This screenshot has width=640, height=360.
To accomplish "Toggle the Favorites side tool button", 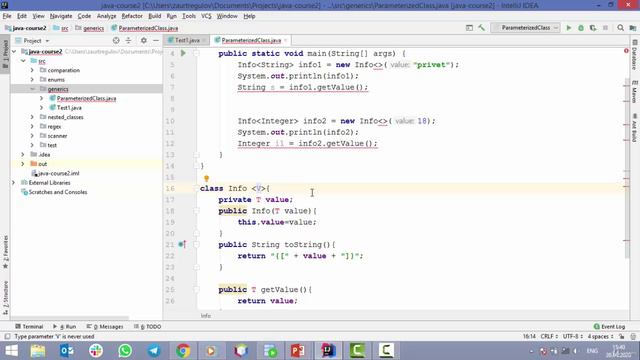I will 5,252.
